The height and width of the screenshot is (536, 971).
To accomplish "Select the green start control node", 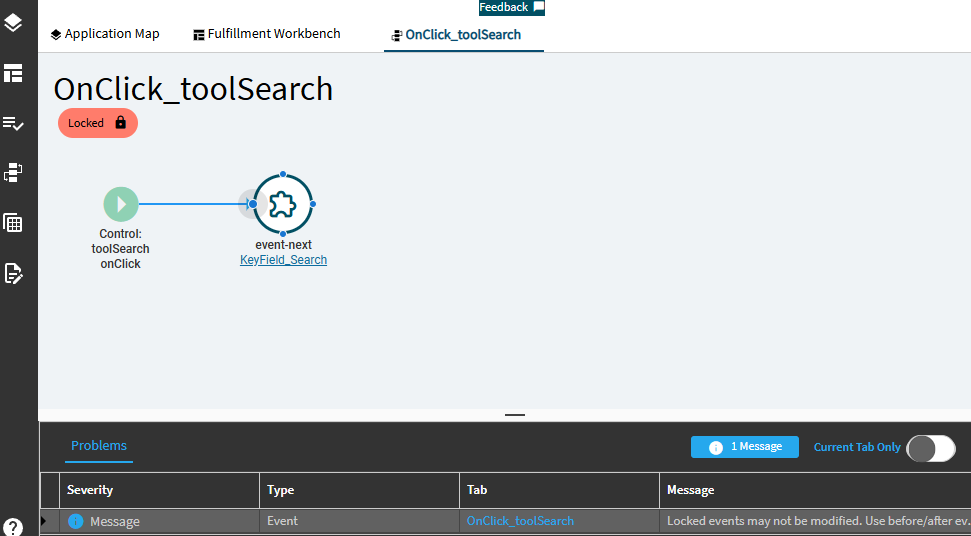I will point(121,204).
